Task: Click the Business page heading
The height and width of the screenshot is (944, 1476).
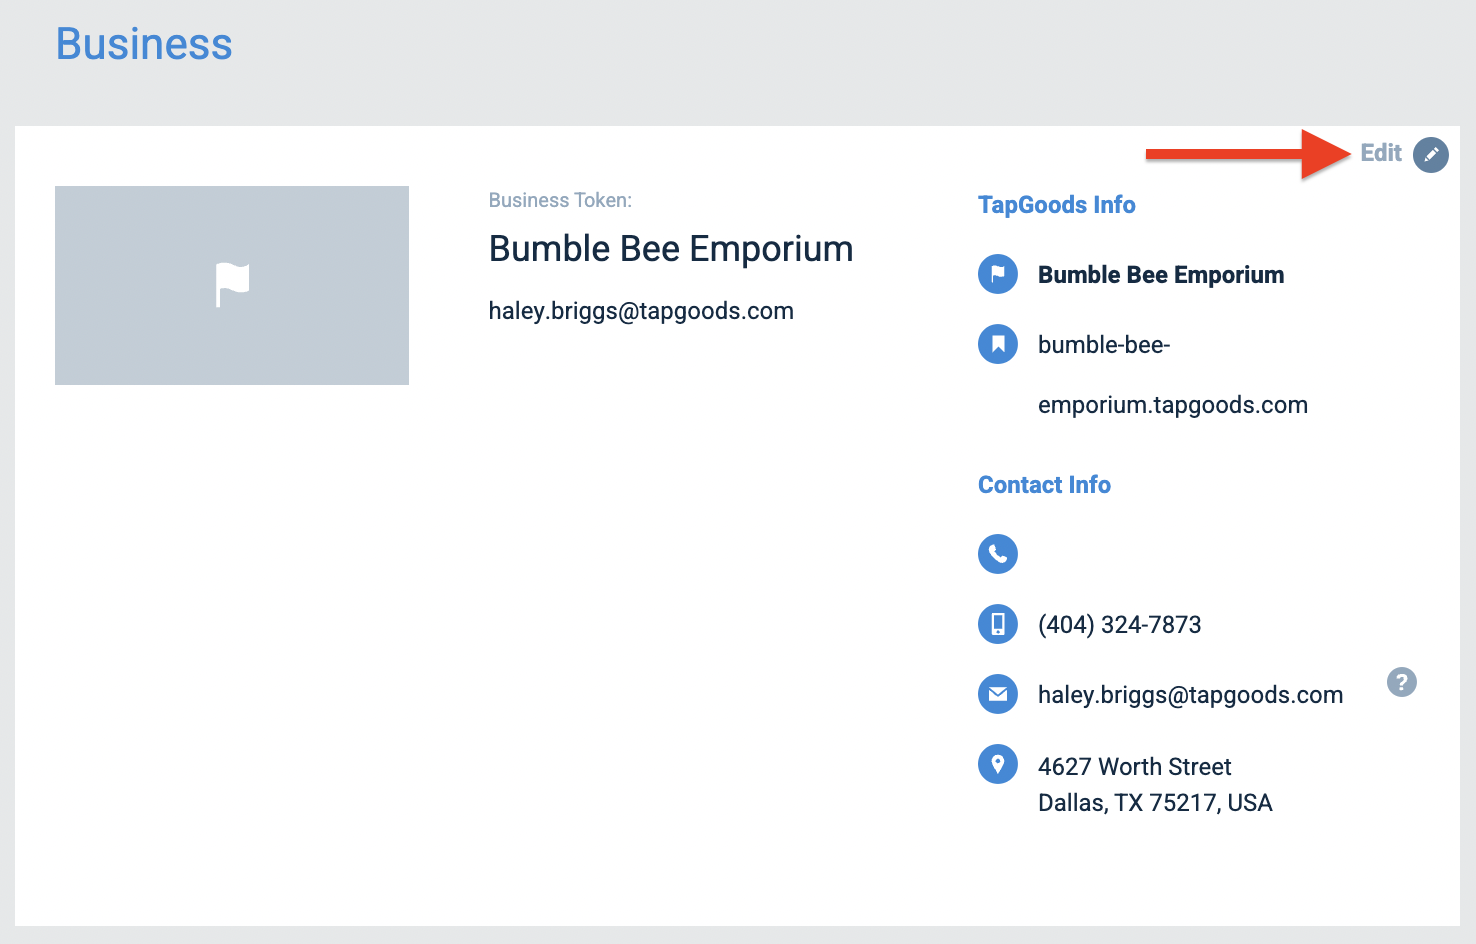Action: point(144,44)
